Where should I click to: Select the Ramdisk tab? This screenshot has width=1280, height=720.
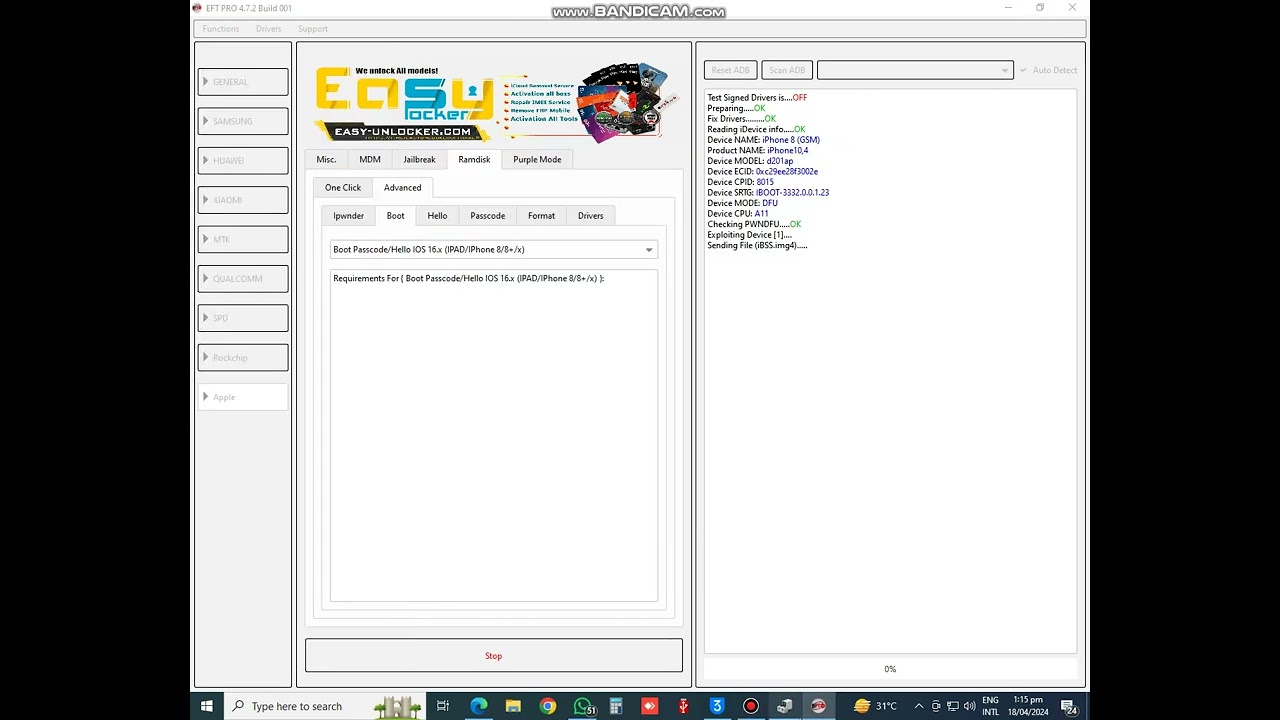(474, 159)
